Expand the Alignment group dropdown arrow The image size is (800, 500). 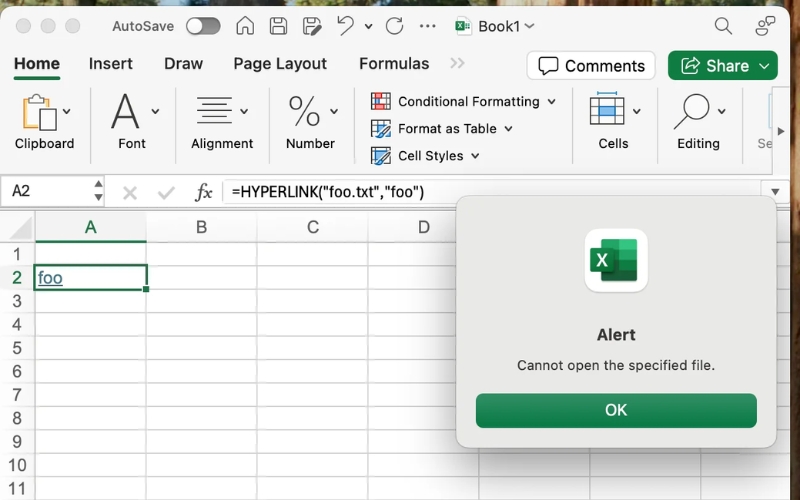tap(244, 111)
